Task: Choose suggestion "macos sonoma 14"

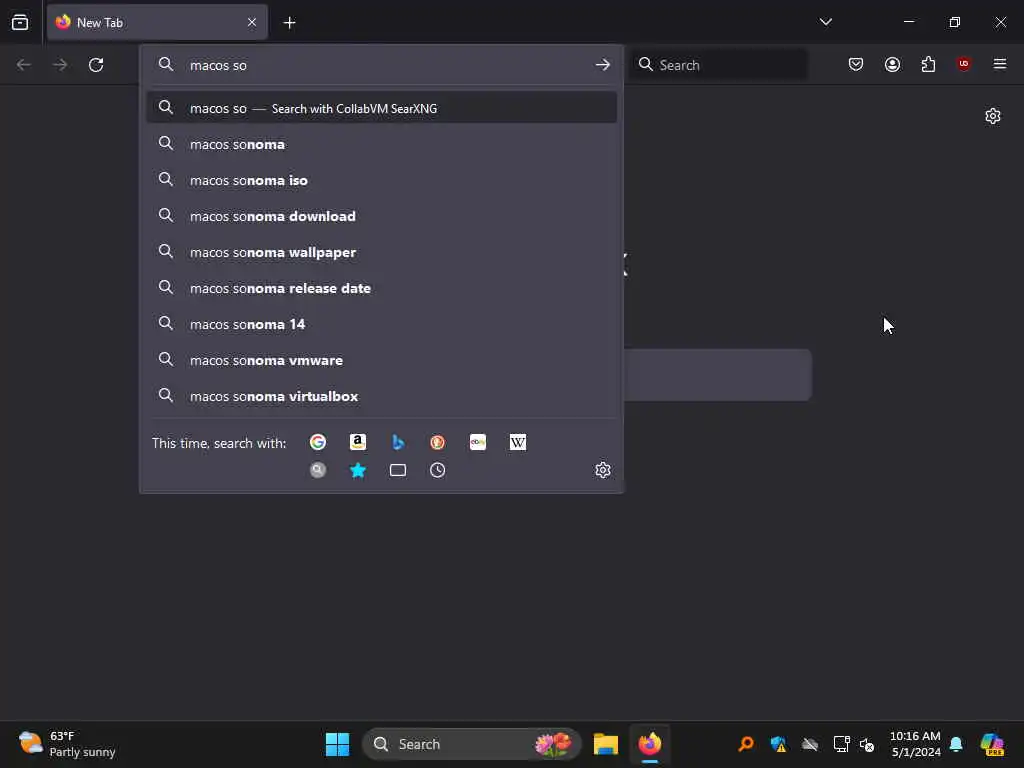Action: [381, 324]
